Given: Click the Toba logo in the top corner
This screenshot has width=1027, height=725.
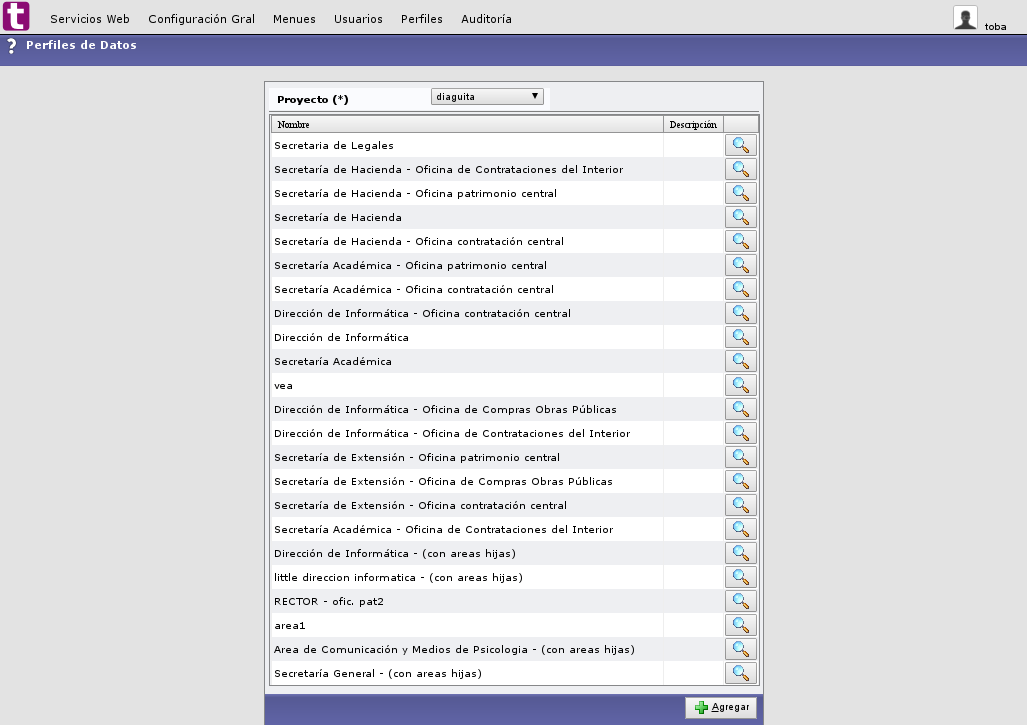Looking at the screenshot, I should [x=14, y=16].
